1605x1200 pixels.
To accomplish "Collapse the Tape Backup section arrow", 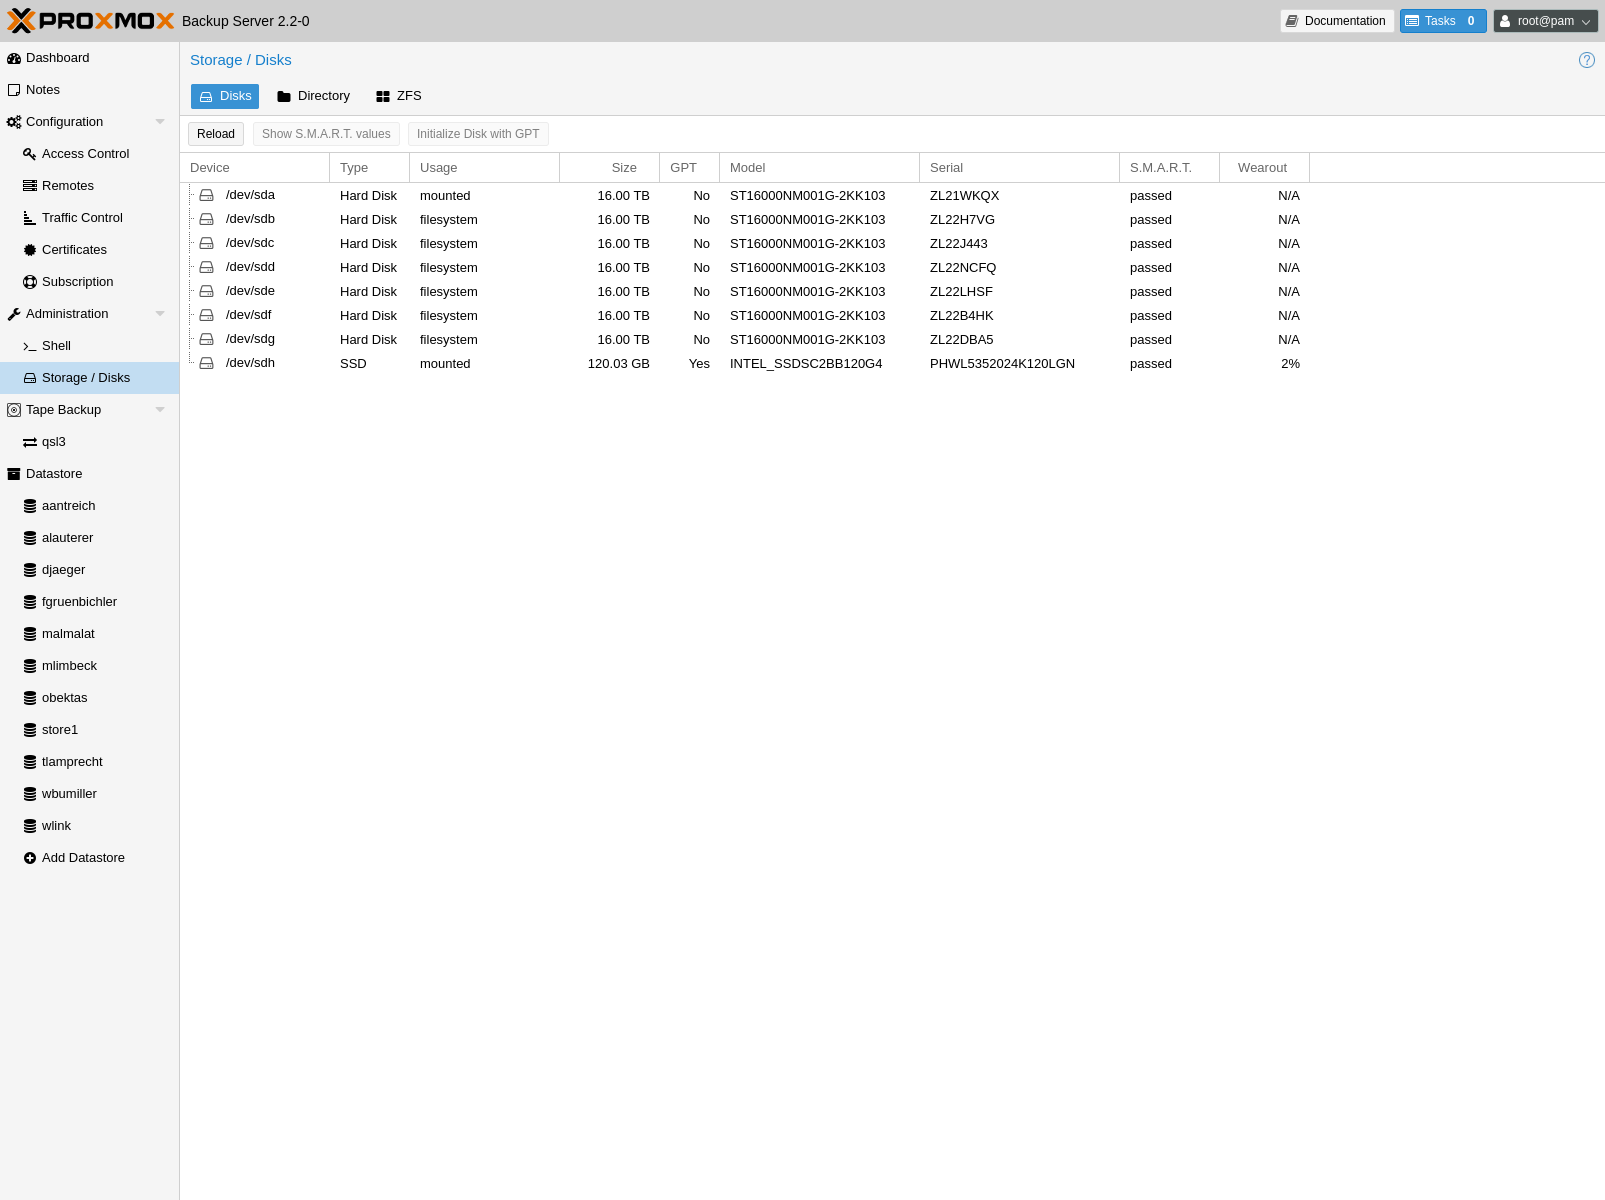I will pos(160,410).
